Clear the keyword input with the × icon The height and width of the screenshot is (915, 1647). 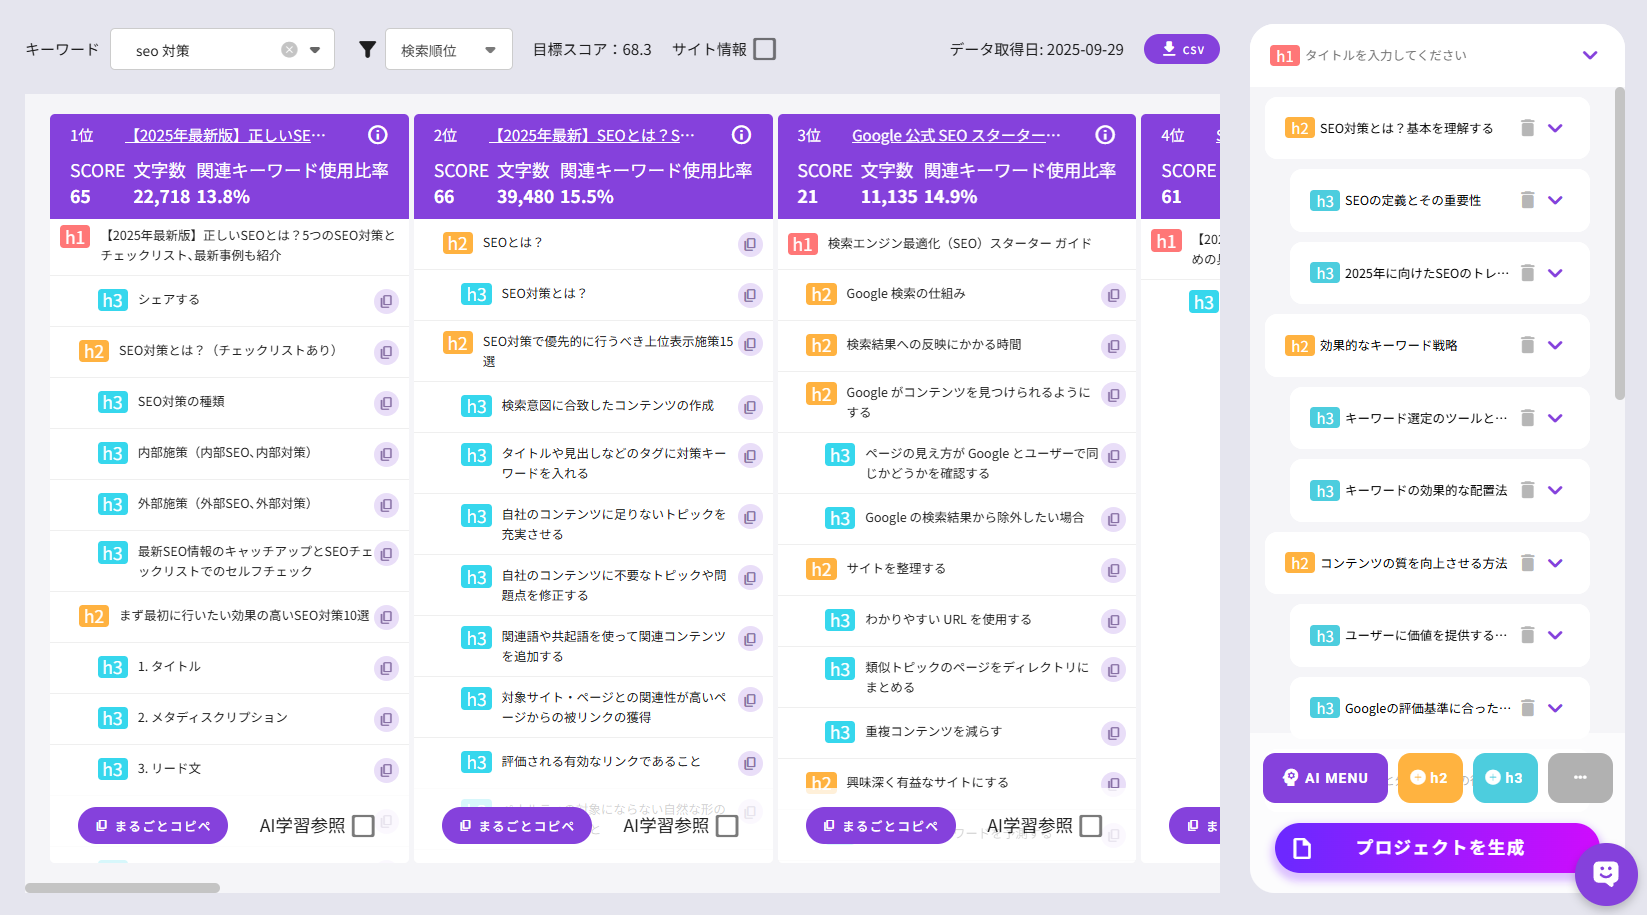pyautogui.click(x=288, y=48)
